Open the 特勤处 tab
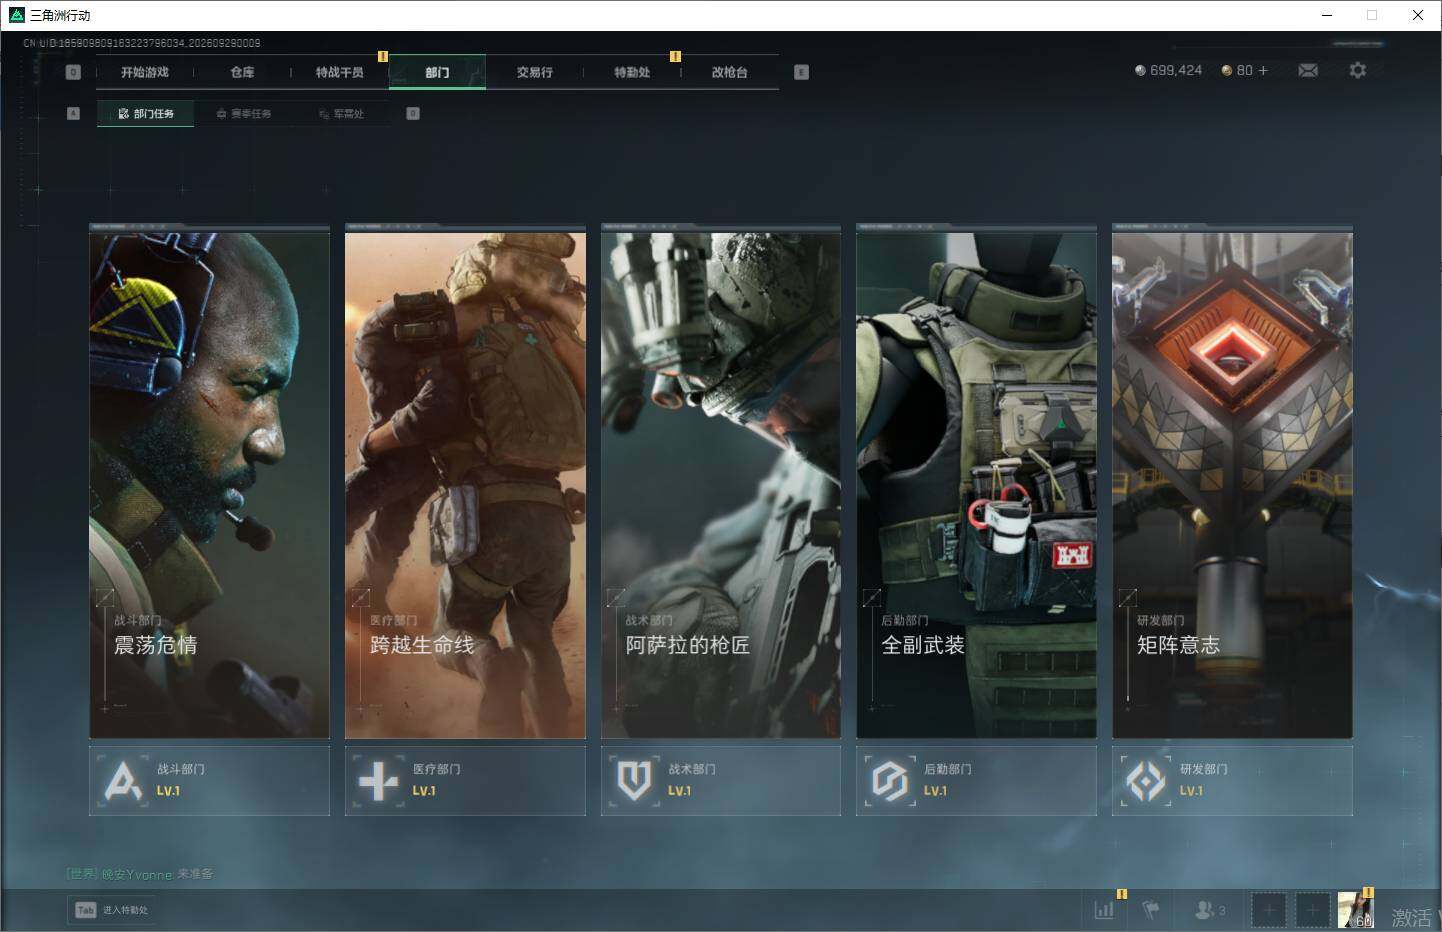Viewport: 1442px width, 932px height. pyautogui.click(x=632, y=72)
